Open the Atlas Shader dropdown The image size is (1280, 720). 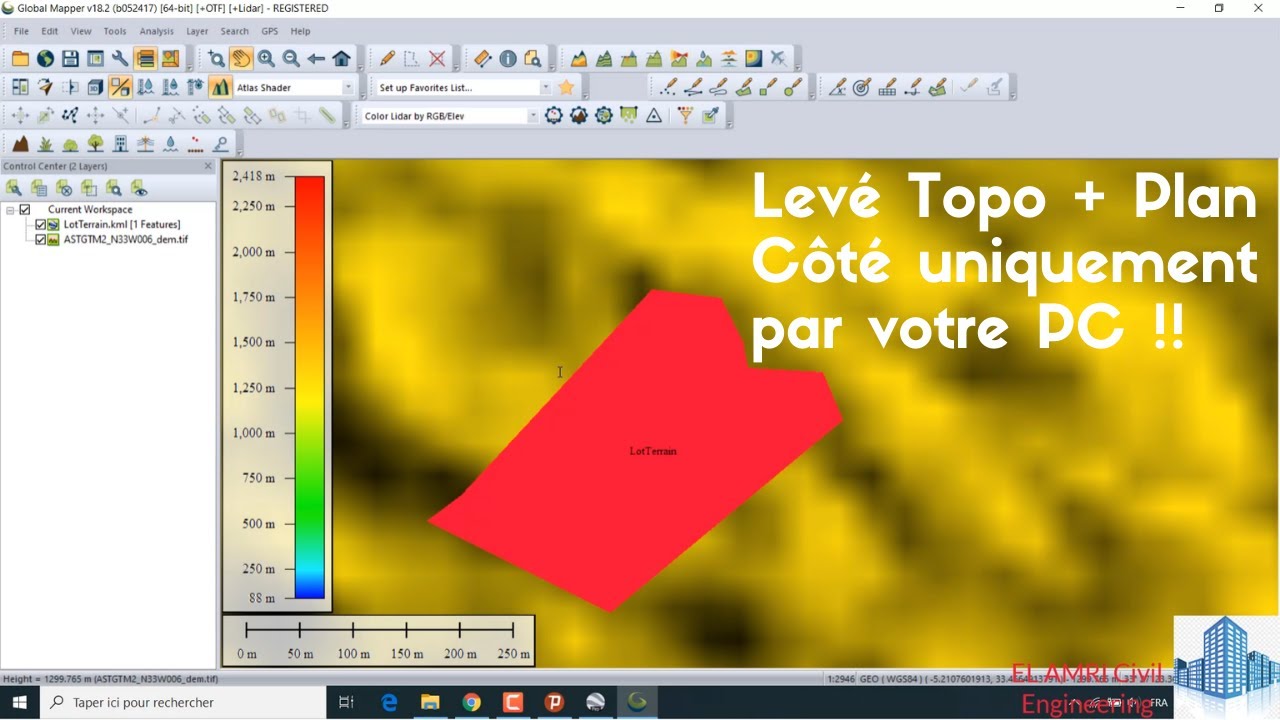pos(348,87)
